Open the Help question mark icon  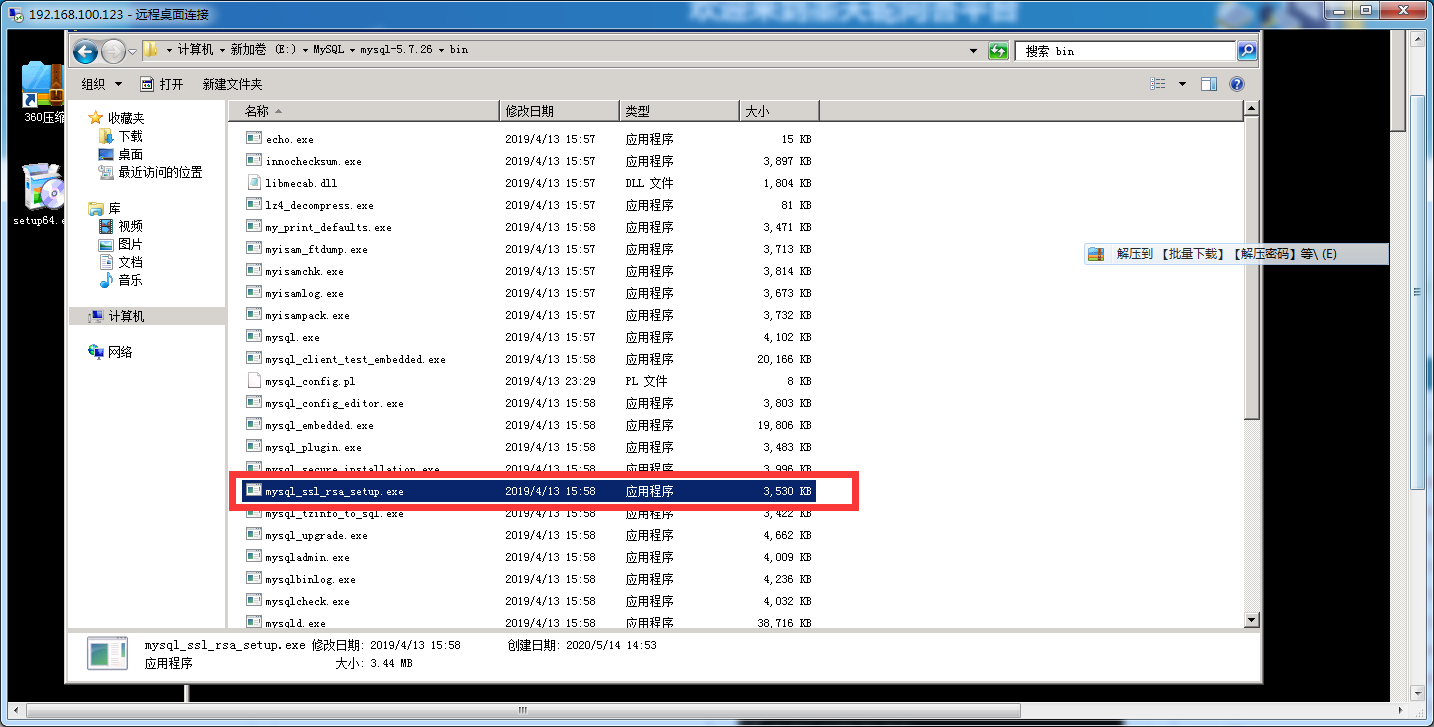pos(1237,85)
